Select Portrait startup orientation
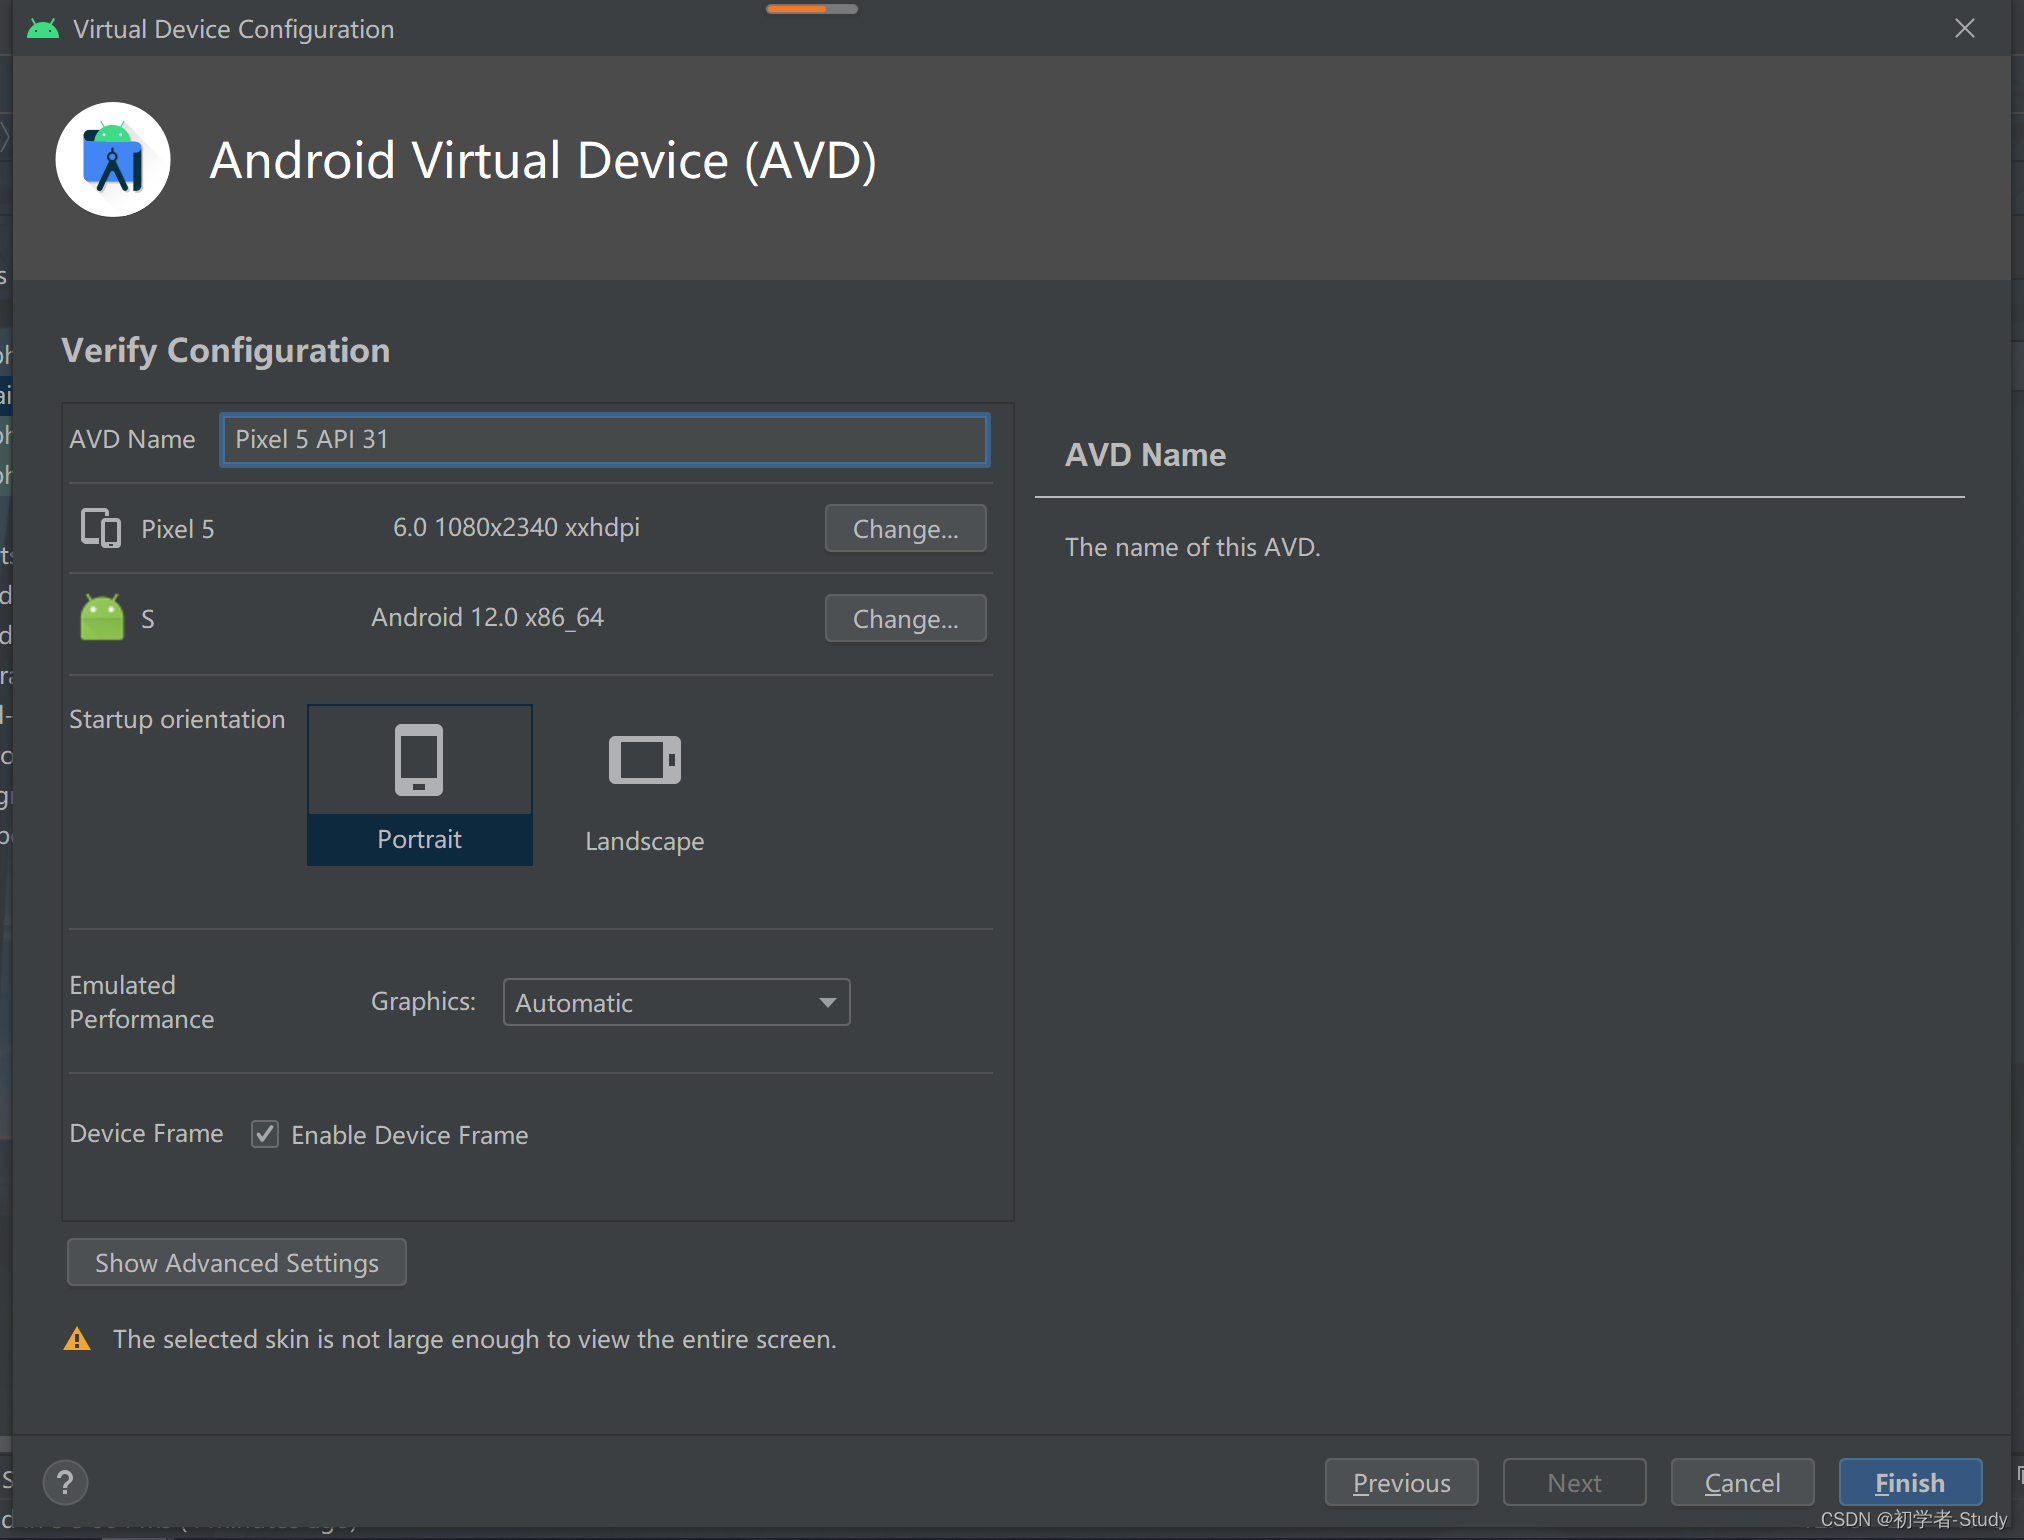The image size is (2024, 1540). (x=419, y=838)
